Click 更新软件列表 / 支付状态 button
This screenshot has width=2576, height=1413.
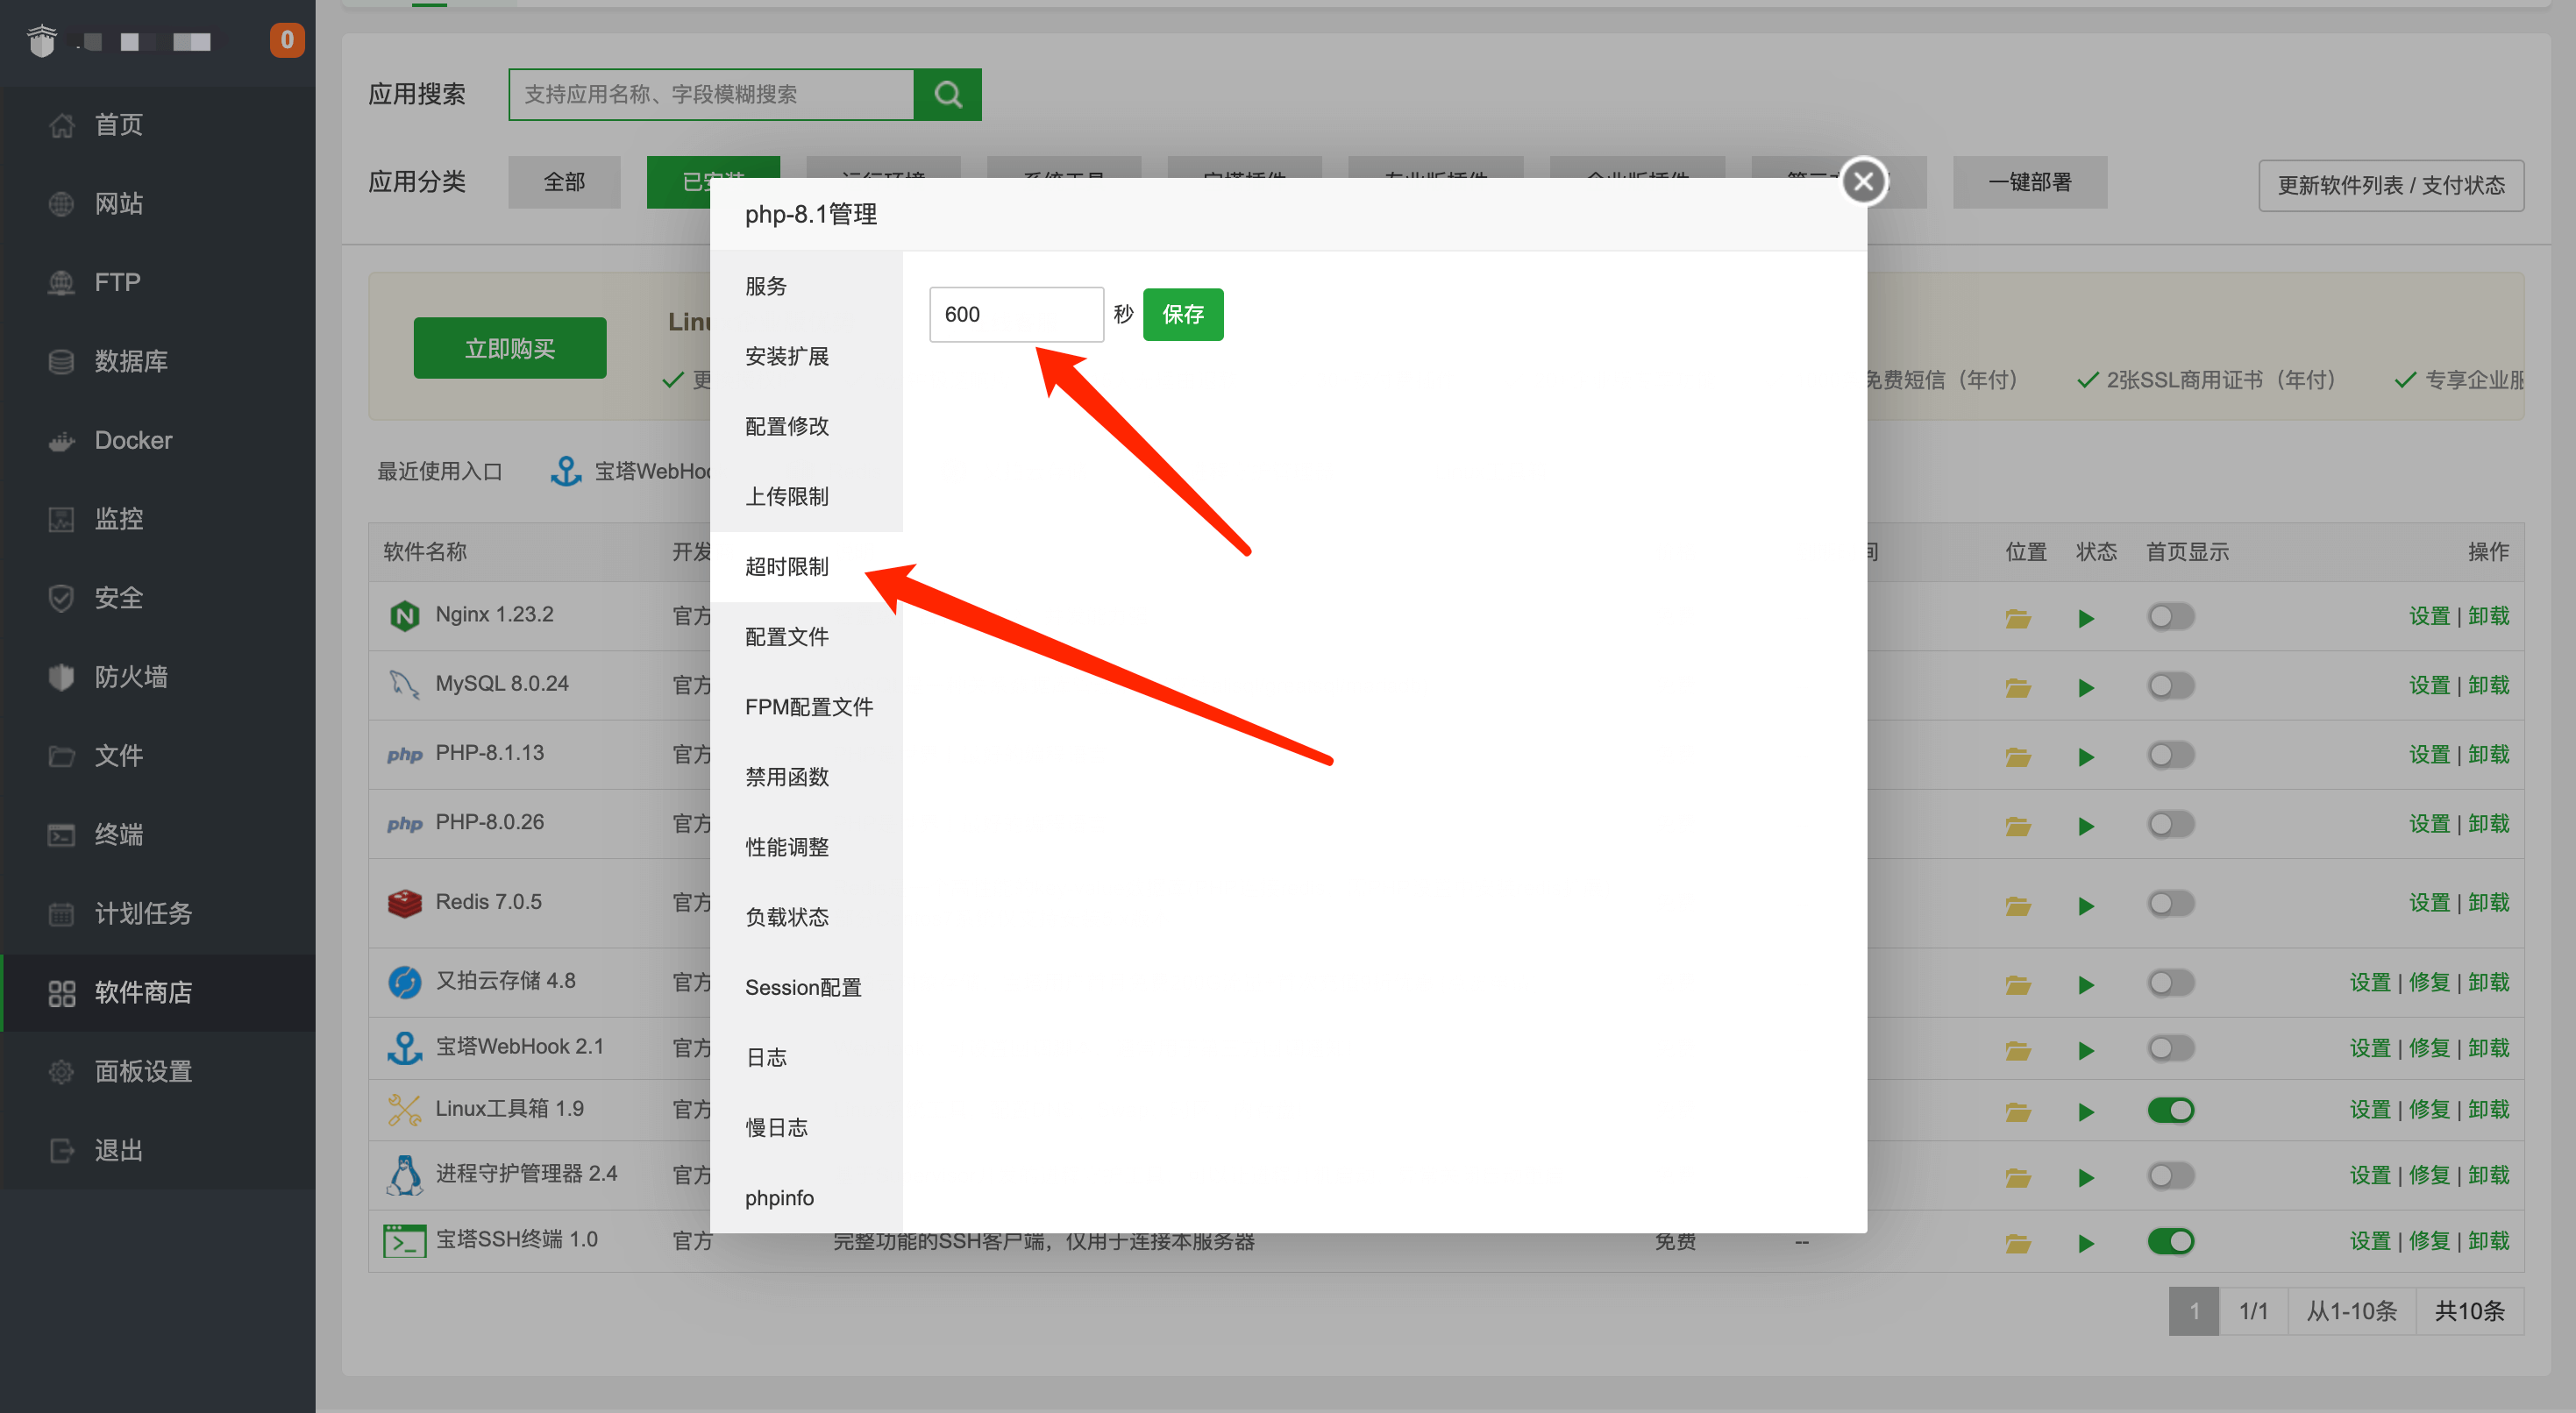pyautogui.click(x=2390, y=185)
